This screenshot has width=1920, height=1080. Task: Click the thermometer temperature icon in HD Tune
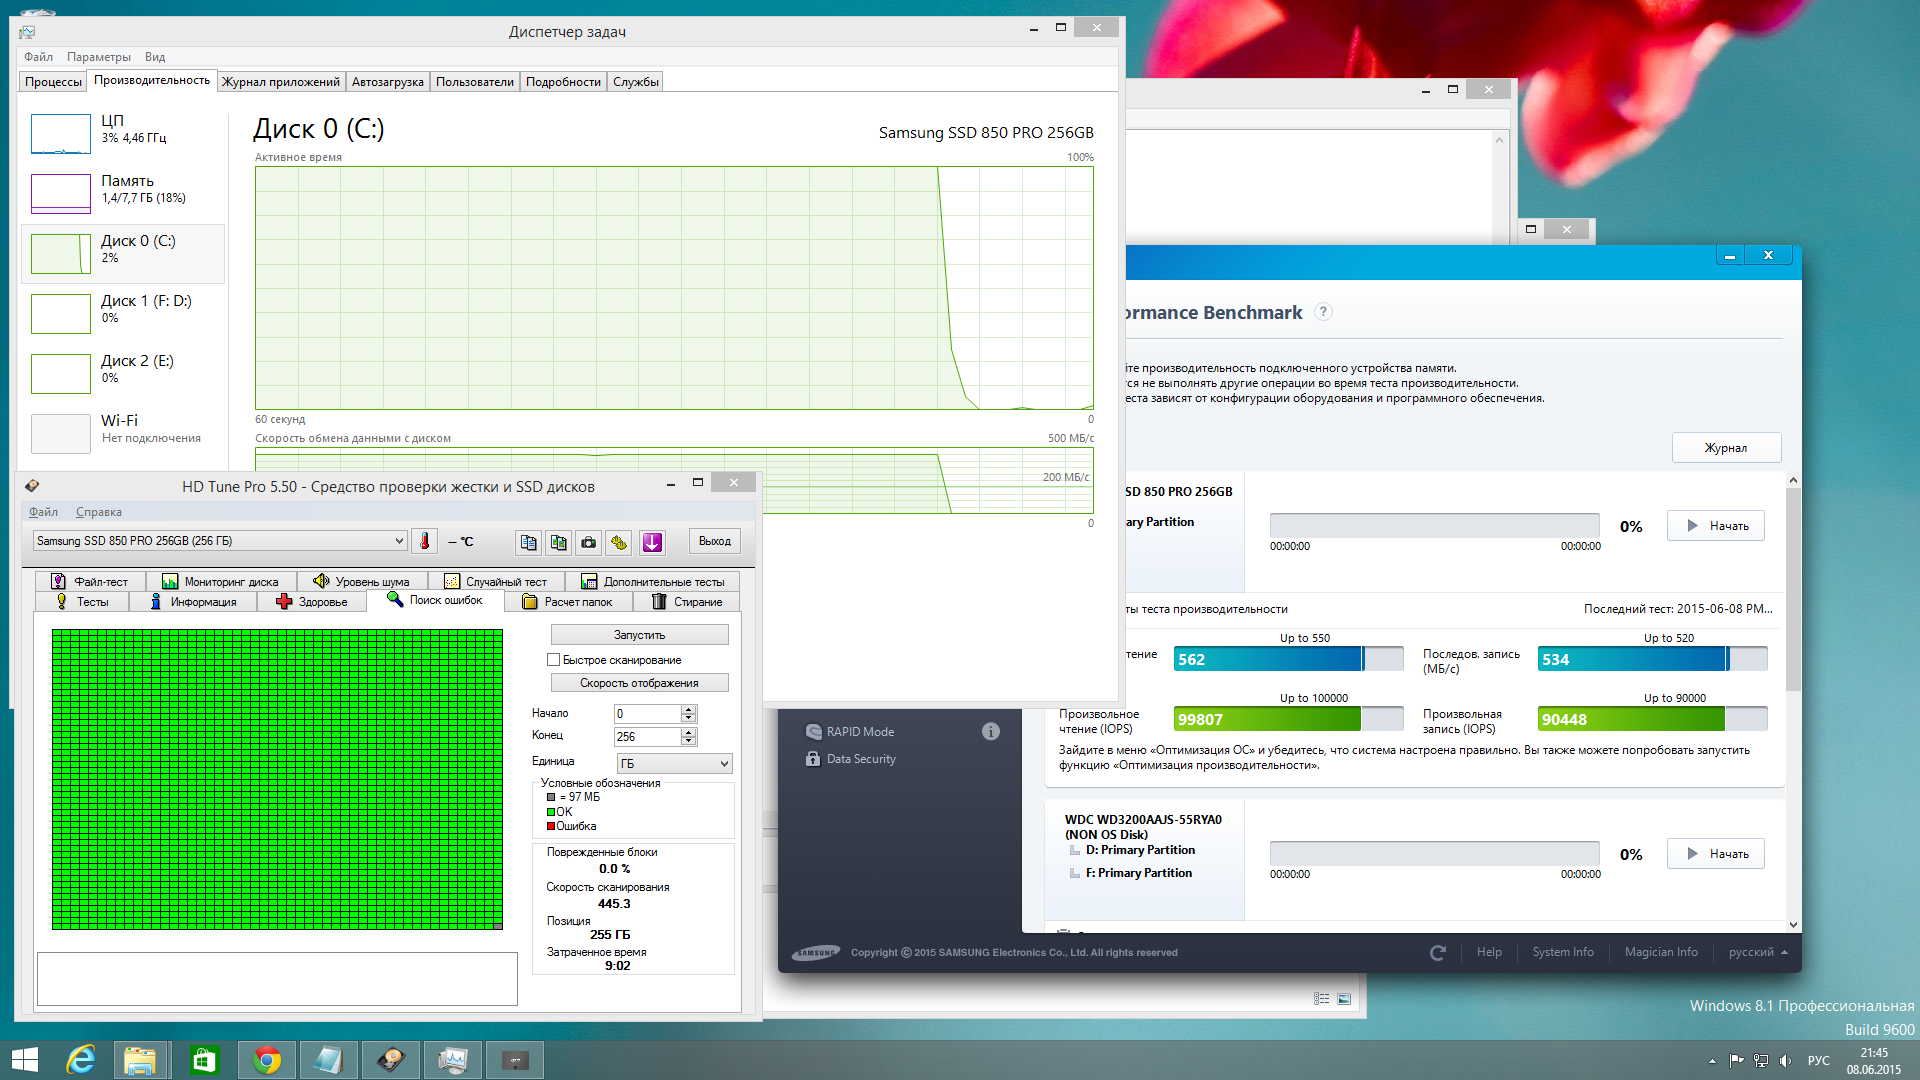[x=425, y=541]
